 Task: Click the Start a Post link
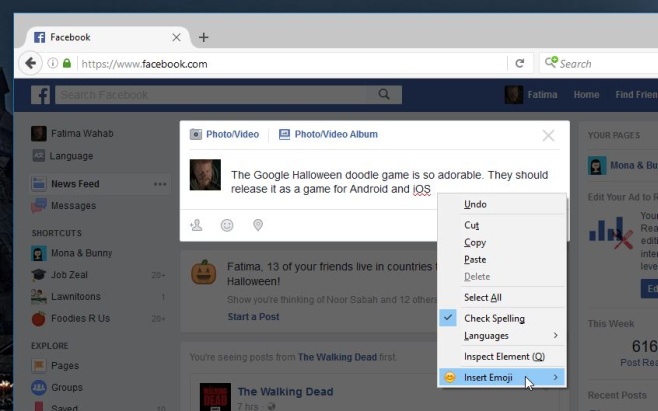253,317
